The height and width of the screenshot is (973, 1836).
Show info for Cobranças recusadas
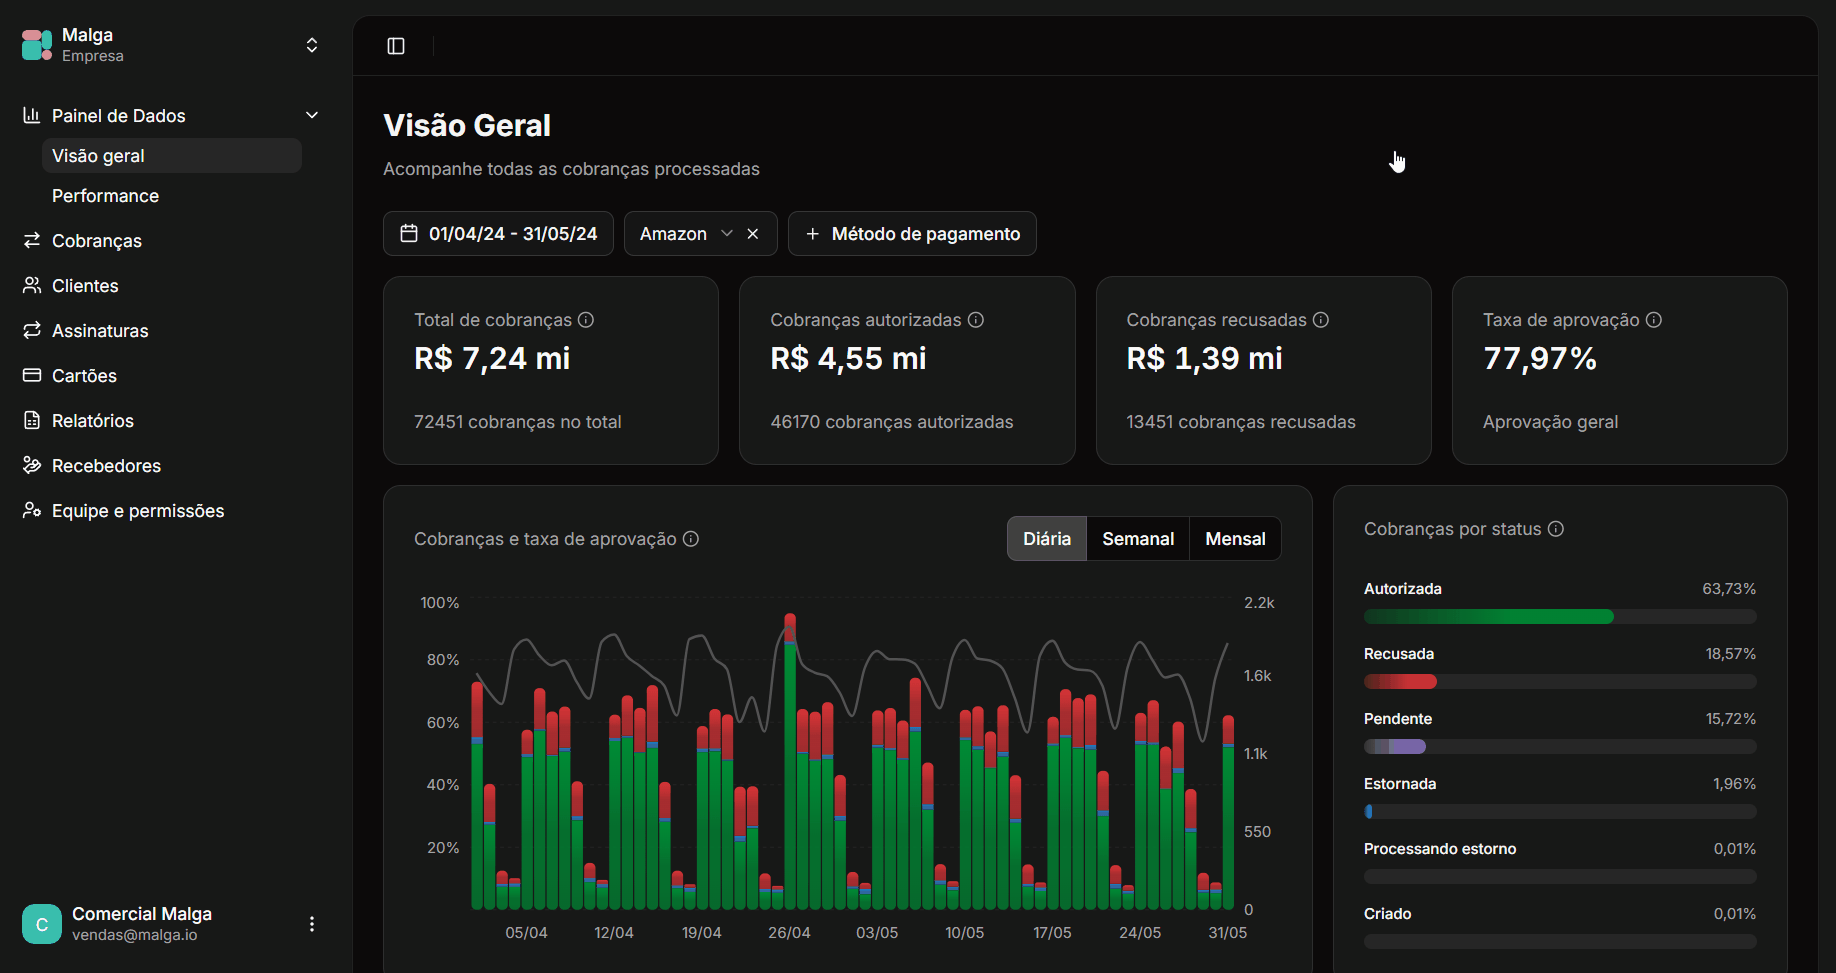click(x=1321, y=320)
